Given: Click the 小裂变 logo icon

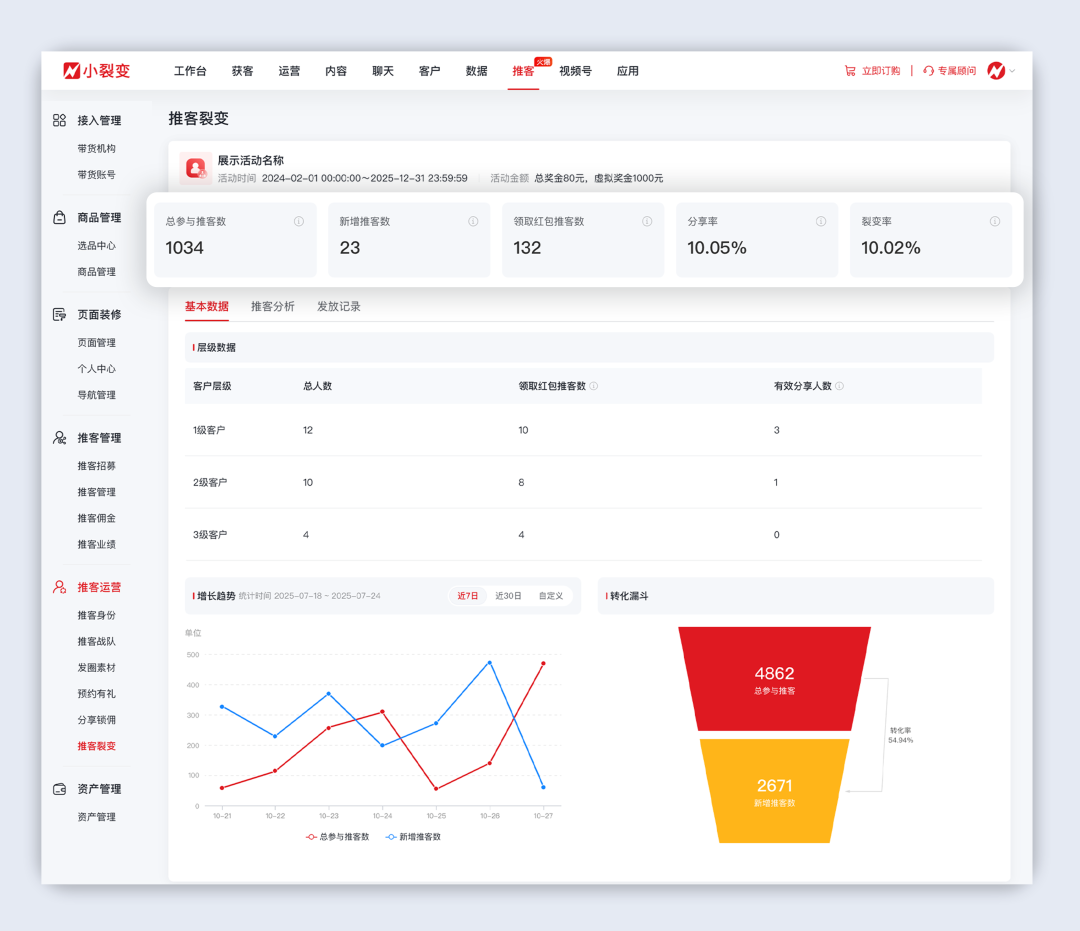Looking at the screenshot, I should (x=71, y=71).
